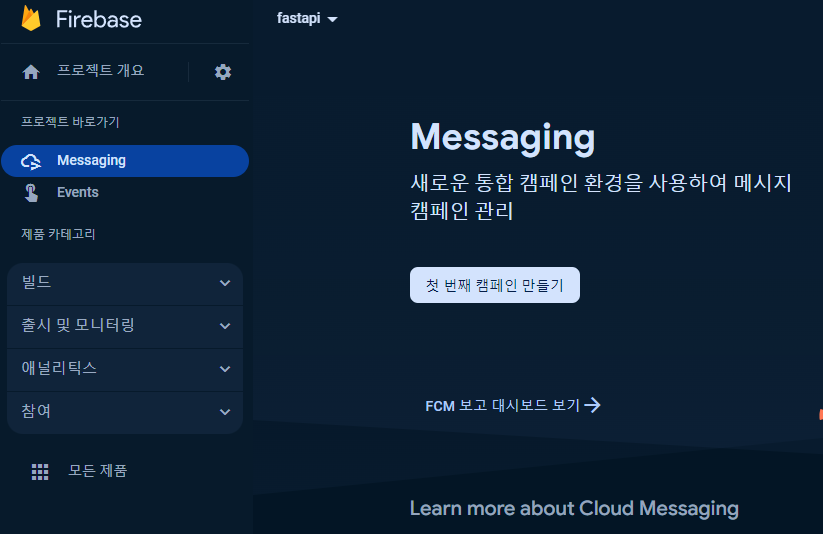Image resolution: width=823 pixels, height=534 pixels.
Task: Open the 모든 제품 all products page
Action: tap(98, 470)
